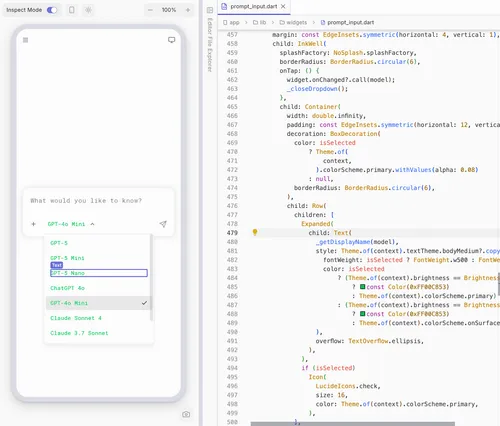
Task: Open the hamburger menu in the app preview
Action: coord(26,40)
